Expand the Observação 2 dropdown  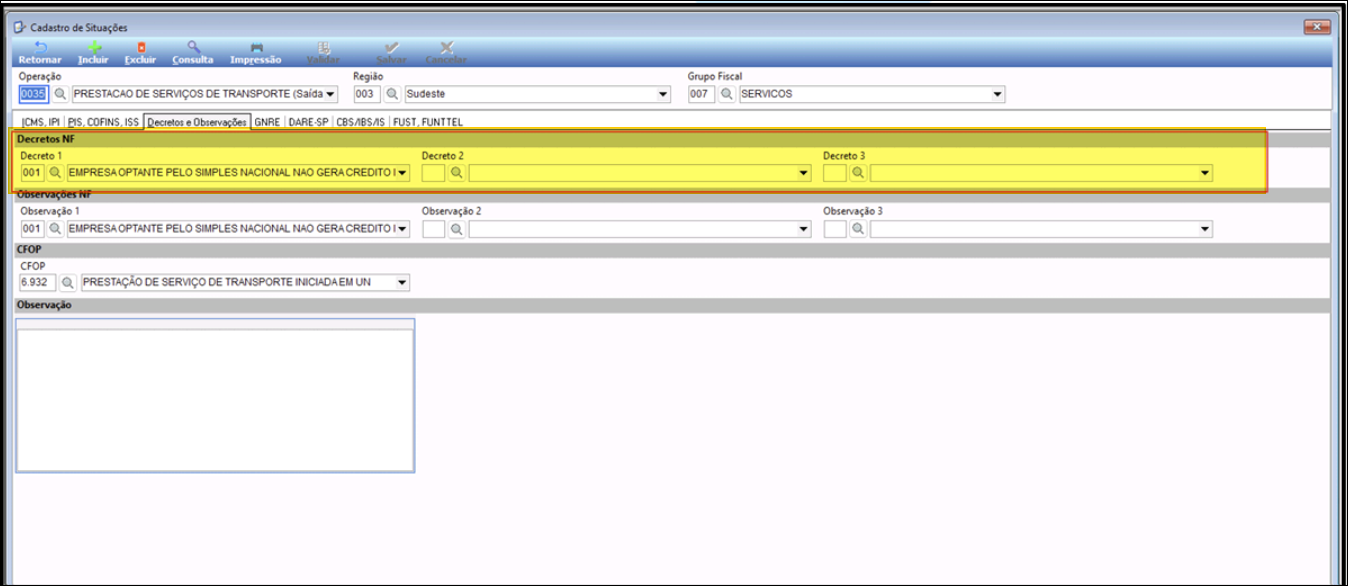click(x=804, y=229)
